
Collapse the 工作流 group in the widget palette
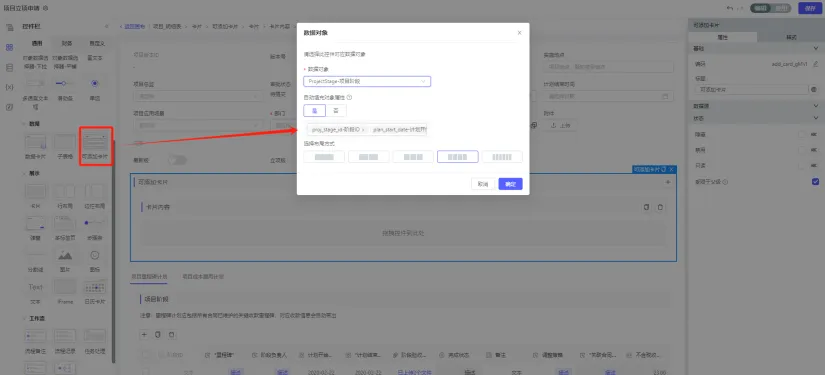[x=24, y=318]
